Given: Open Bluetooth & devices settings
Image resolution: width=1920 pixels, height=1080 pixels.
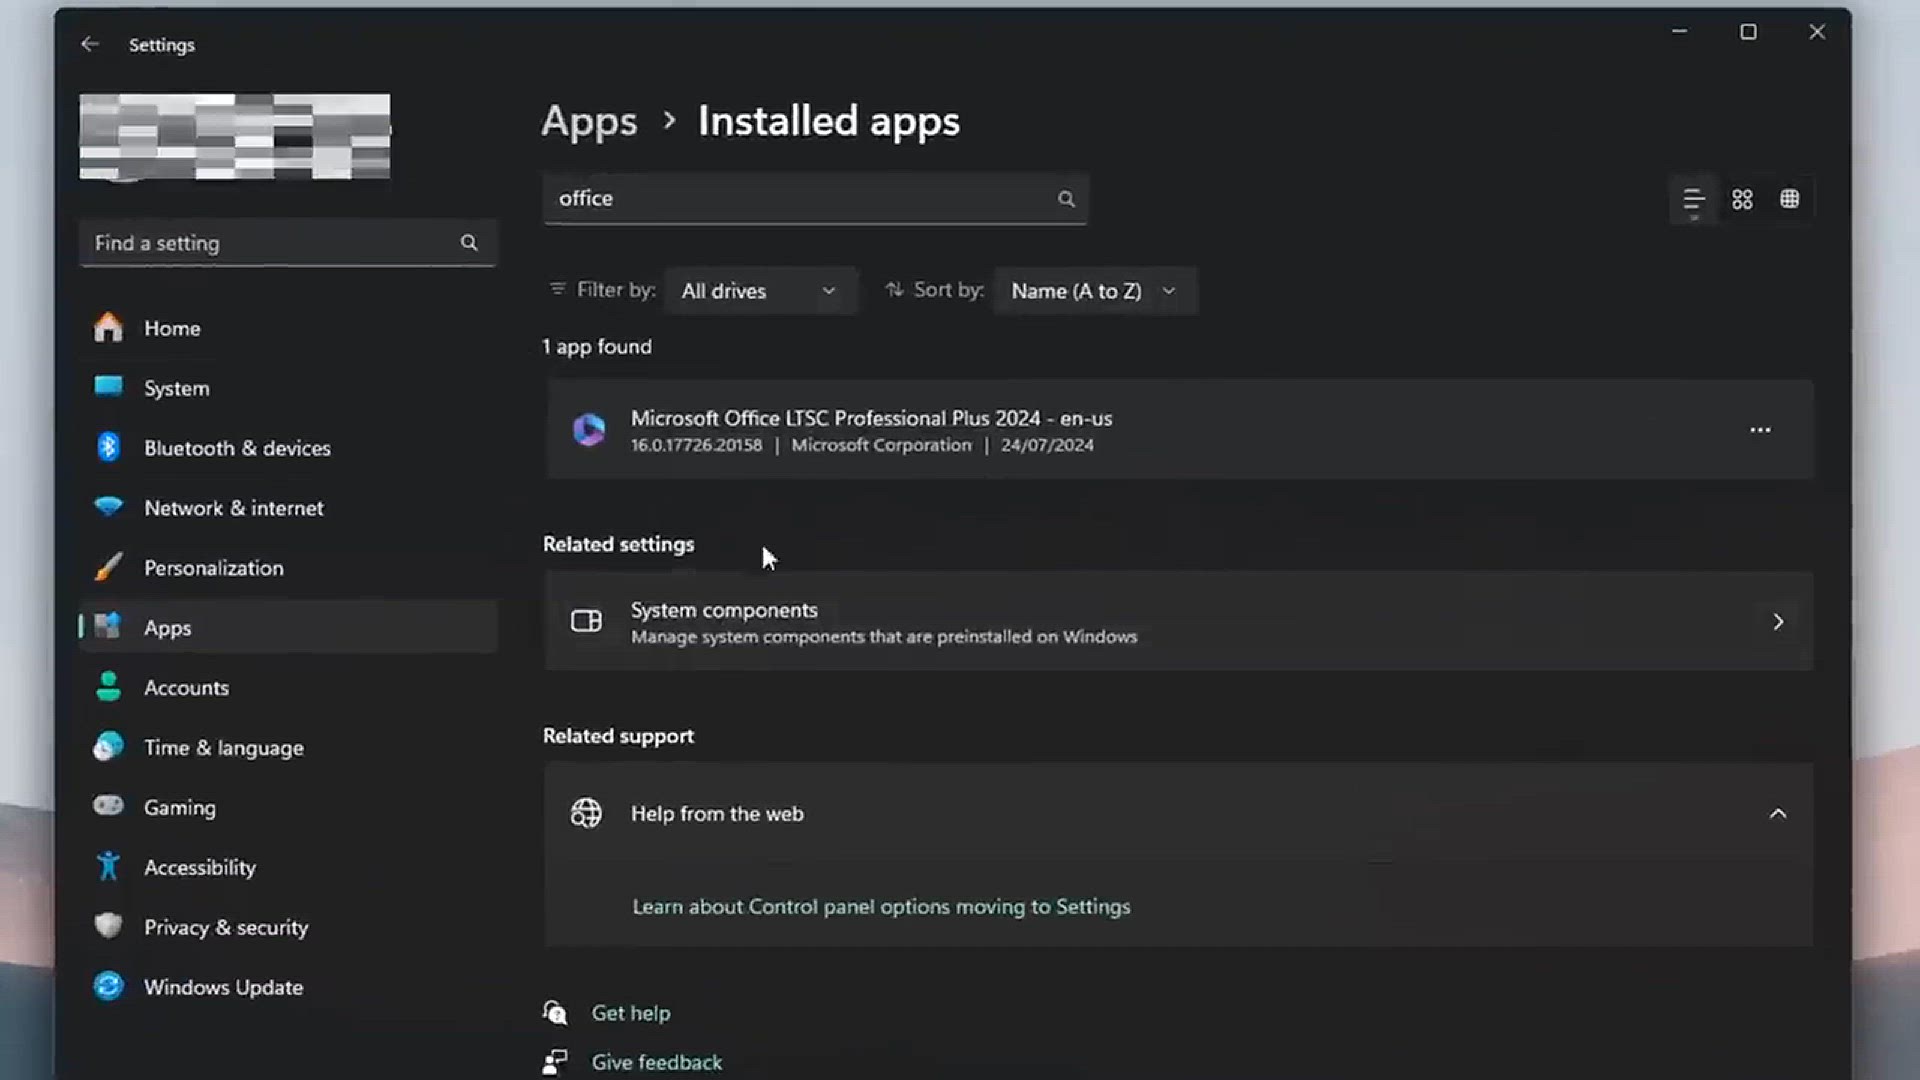Looking at the screenshot, I should pos(237,448).
